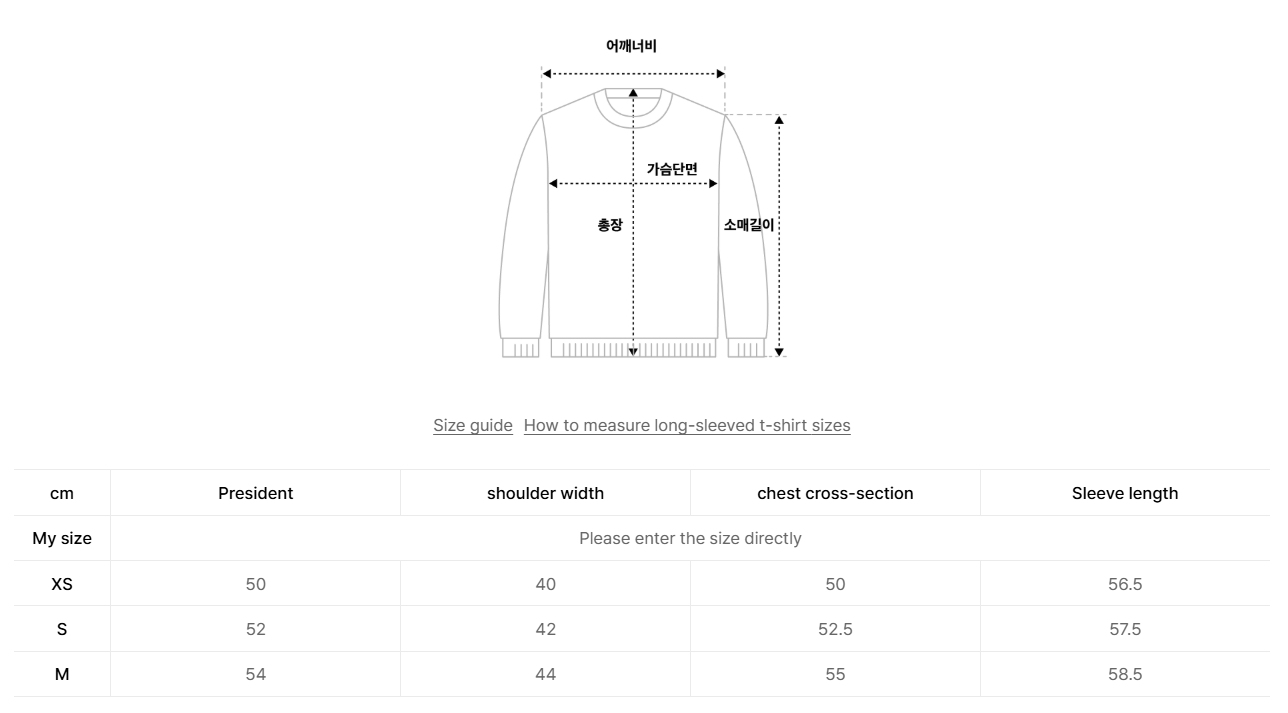This screenshot has width=1288, height=713.
Task: Click the President column header
Action: pyautogui.click(x=256, y=493)
